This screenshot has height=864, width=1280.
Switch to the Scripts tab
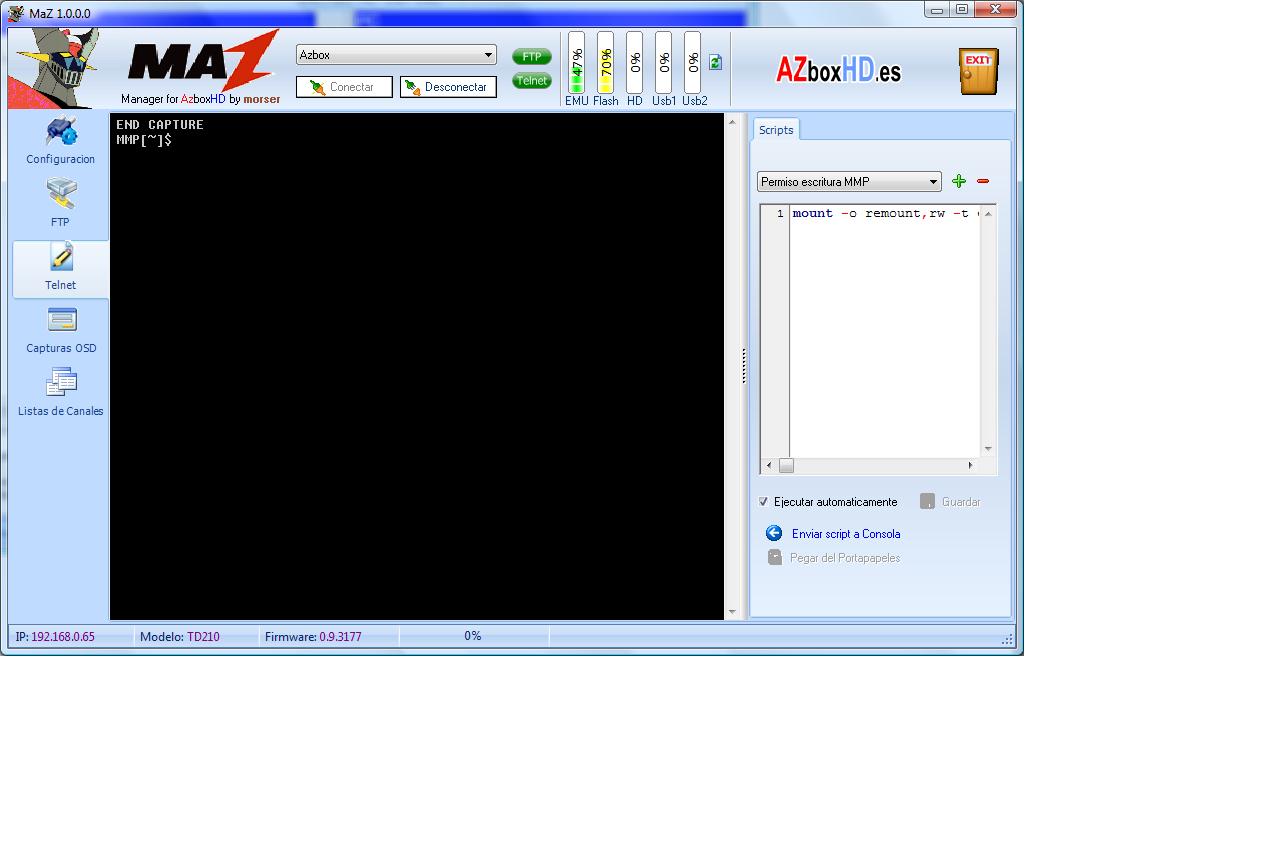pyautogui.click(x=775, y=130)
